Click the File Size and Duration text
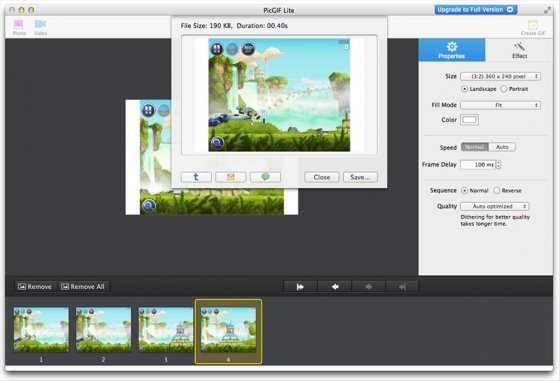This screenshot has width=560, height=381. [234, 26]
